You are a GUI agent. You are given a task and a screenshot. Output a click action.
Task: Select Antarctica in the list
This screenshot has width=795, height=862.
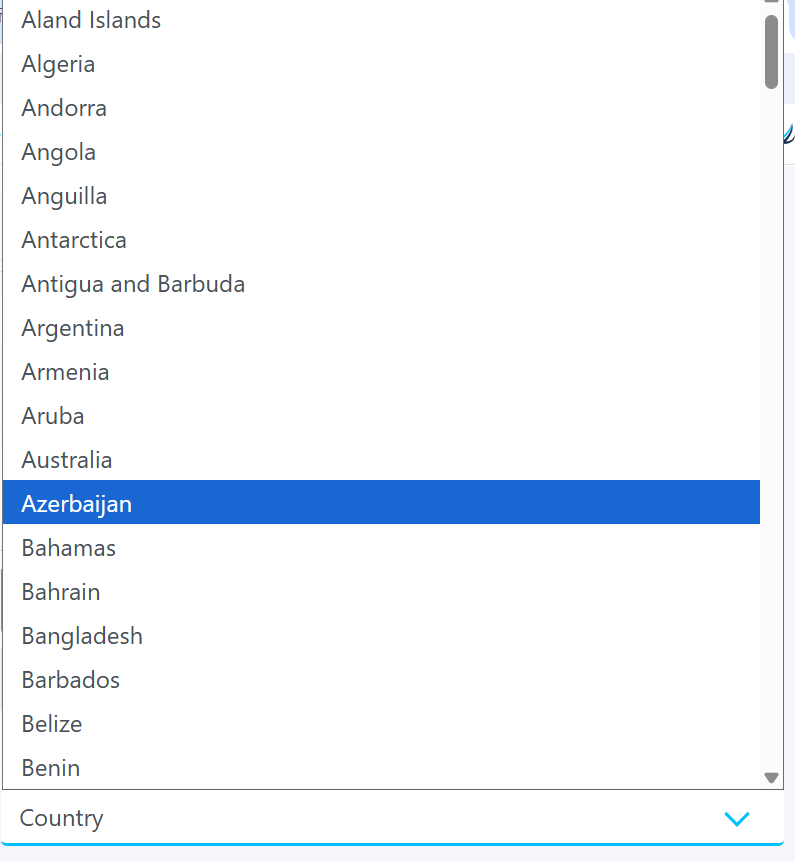click(74, 240)
